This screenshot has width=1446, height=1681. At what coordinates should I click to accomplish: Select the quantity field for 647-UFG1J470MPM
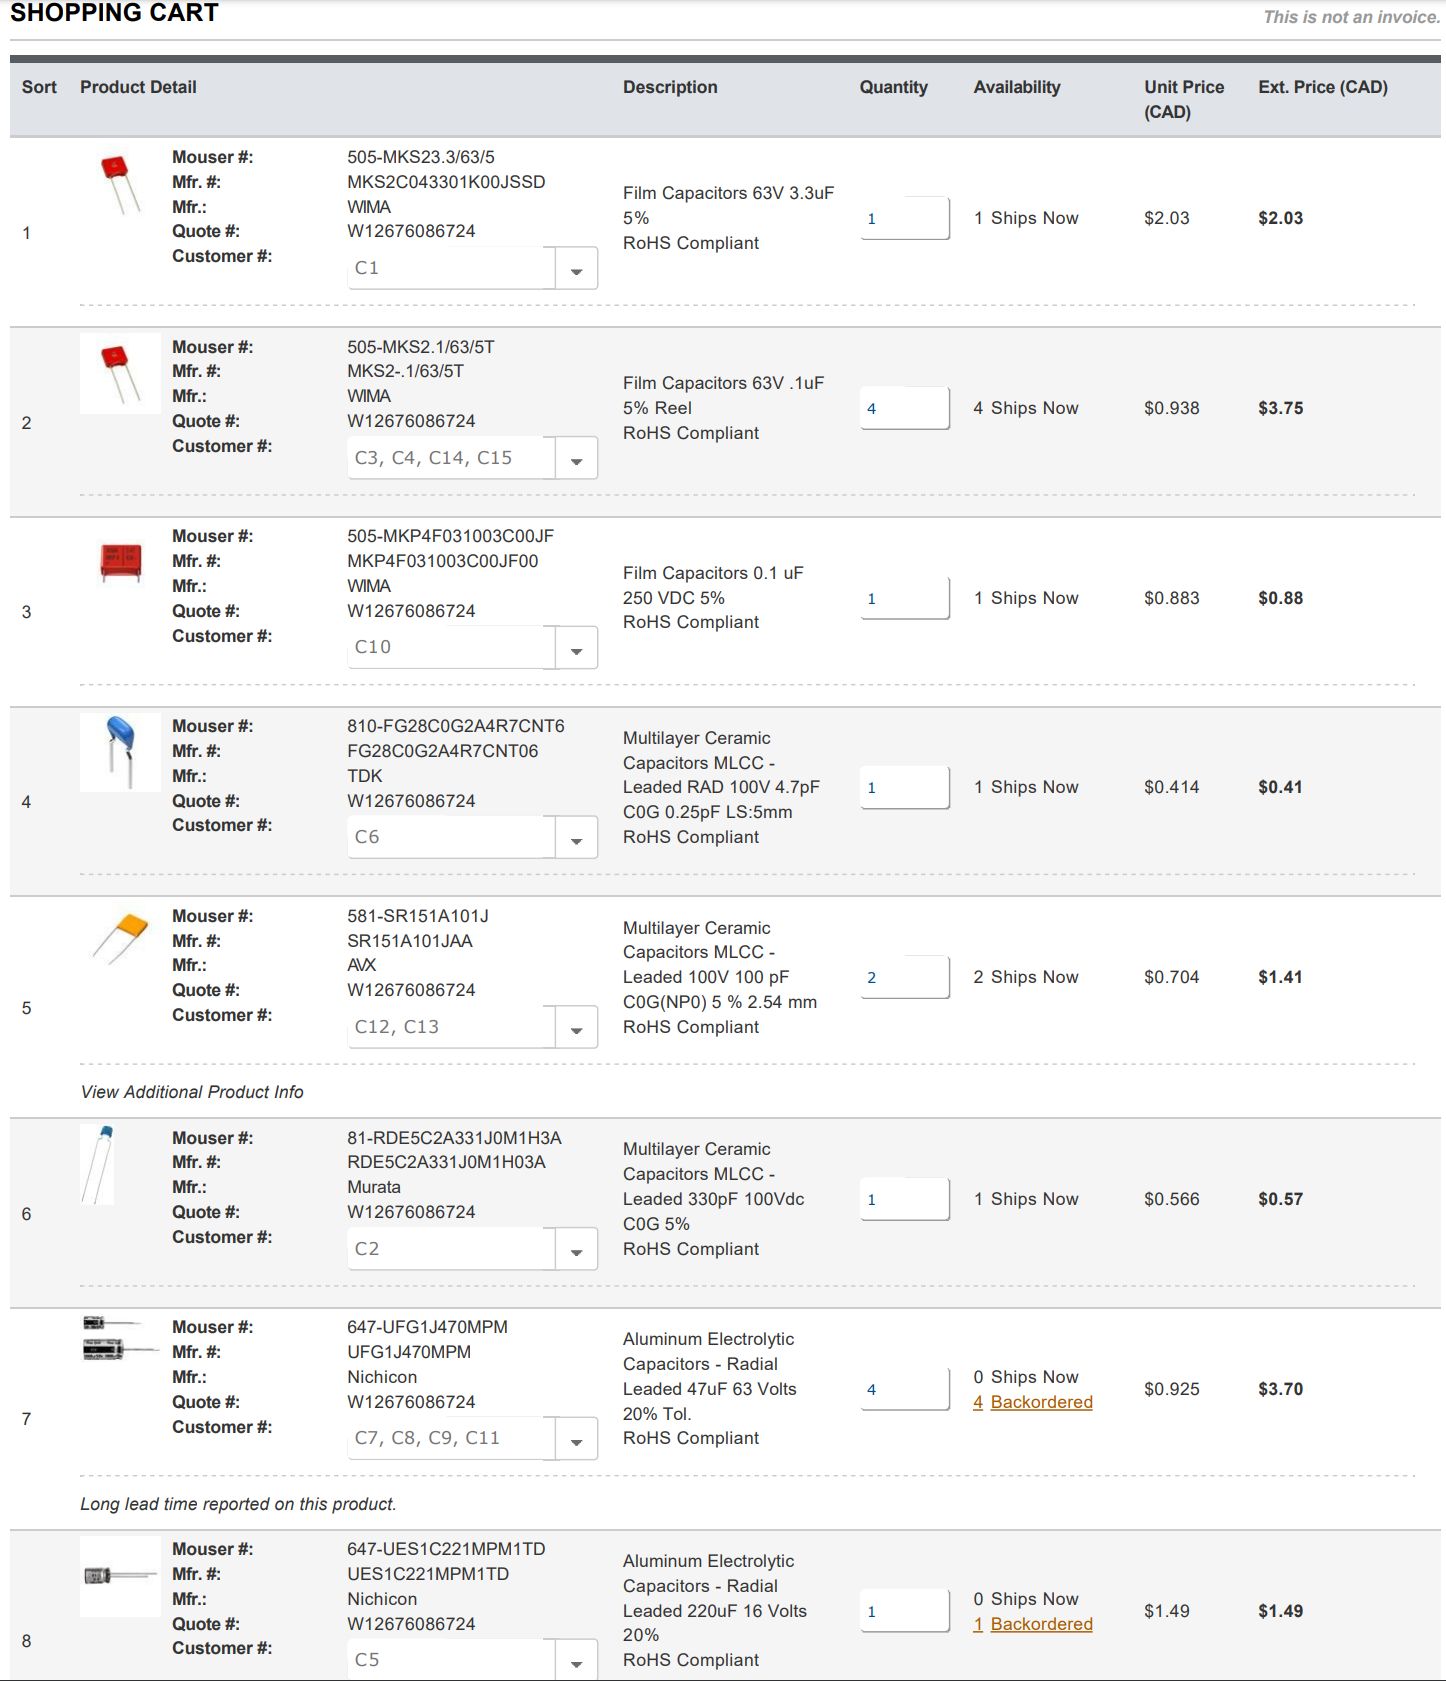click(x=905, y=1389)
